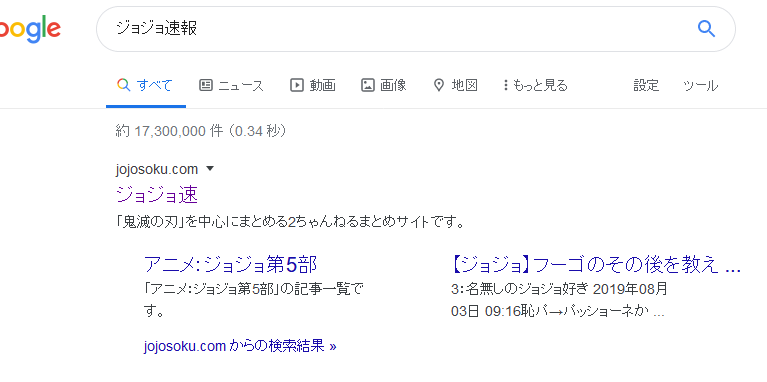Click the map pin icon beside 地図
This screenshot has width=767, height=382.
pyautogui.click(x=439, y=86)
